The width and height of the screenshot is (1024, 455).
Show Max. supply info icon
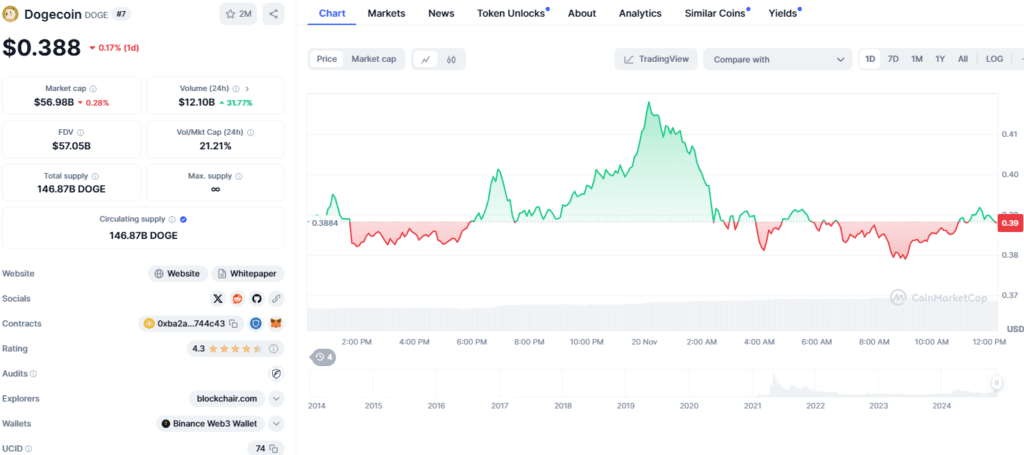(239, 176)
